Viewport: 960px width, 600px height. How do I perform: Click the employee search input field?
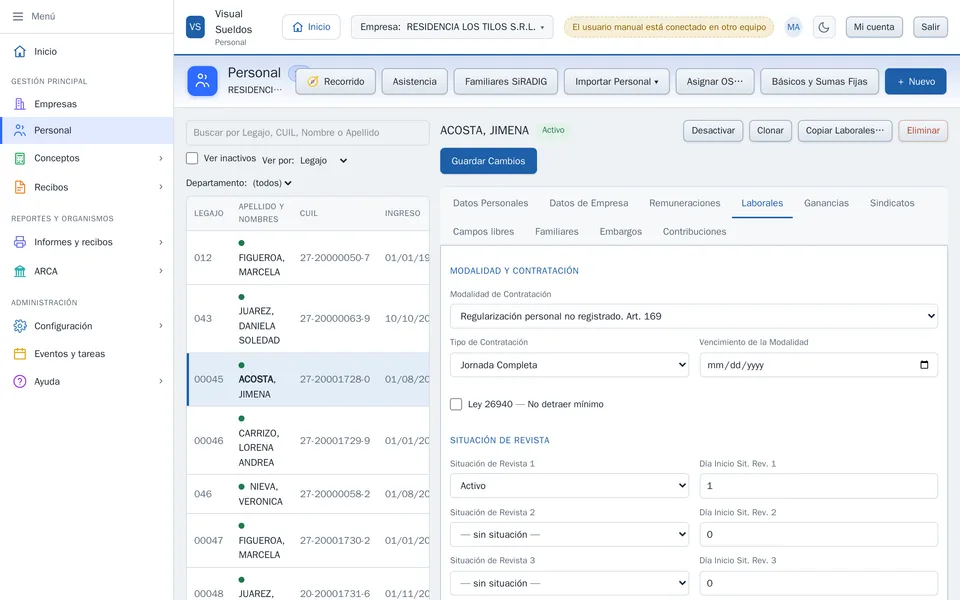(307, 132)
